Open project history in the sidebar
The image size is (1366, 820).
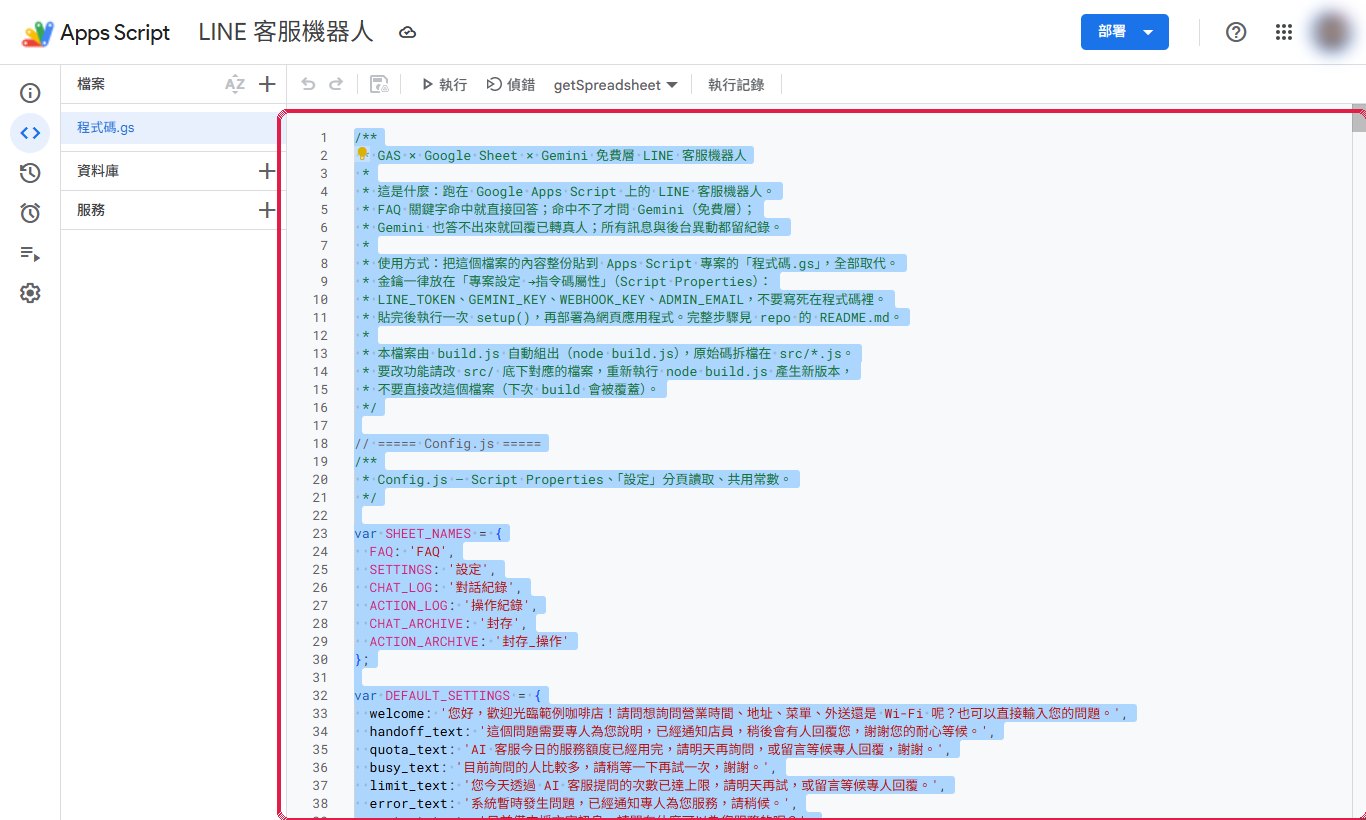30,173
